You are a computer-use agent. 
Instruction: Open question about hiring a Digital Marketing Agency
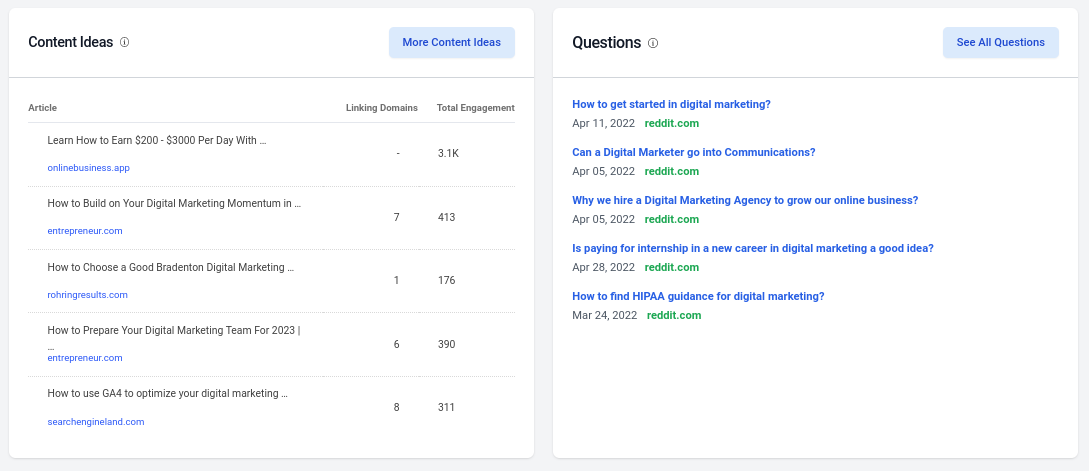click(744, 200)
